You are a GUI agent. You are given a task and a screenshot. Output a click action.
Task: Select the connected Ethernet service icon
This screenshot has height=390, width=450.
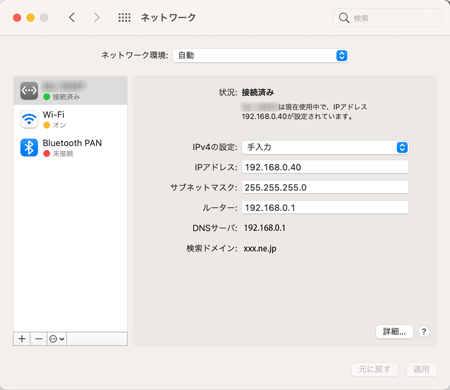29,90
